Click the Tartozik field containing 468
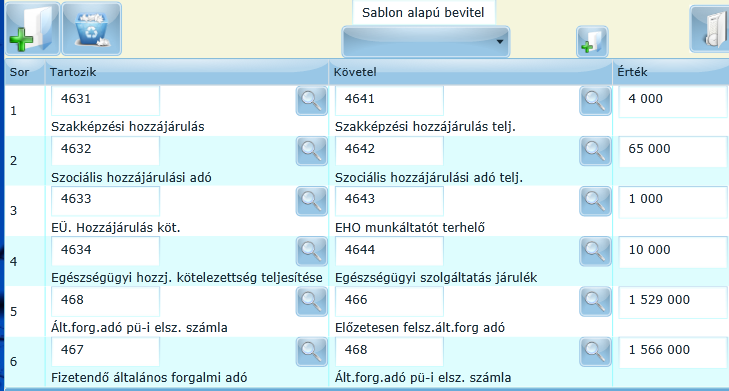 click(x=106, y=301)
